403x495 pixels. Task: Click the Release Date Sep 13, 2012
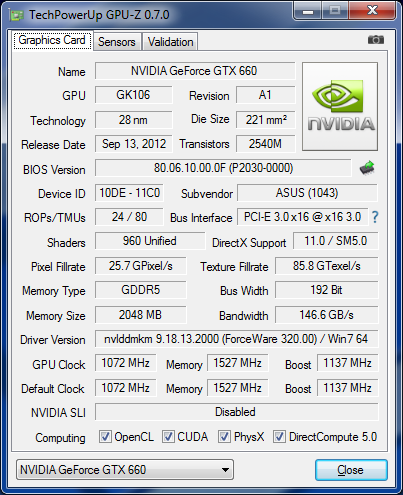tap(133, 144)
